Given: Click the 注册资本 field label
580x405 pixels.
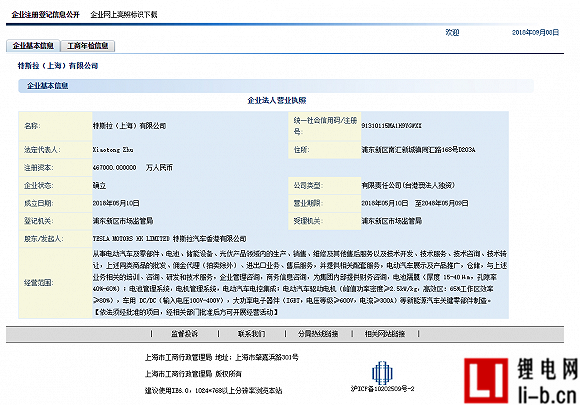Looking at the screenshot, I should [x=39, y=168].
